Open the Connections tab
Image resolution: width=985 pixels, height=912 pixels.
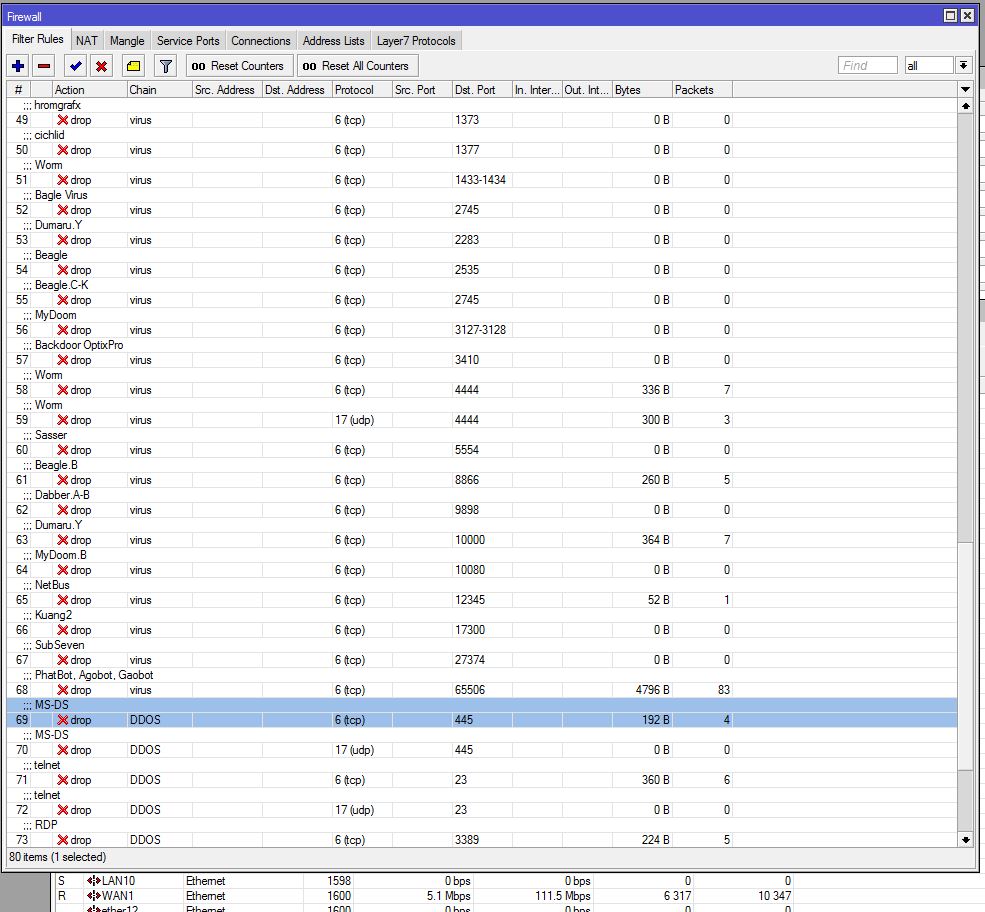click(x=261, y=41)
